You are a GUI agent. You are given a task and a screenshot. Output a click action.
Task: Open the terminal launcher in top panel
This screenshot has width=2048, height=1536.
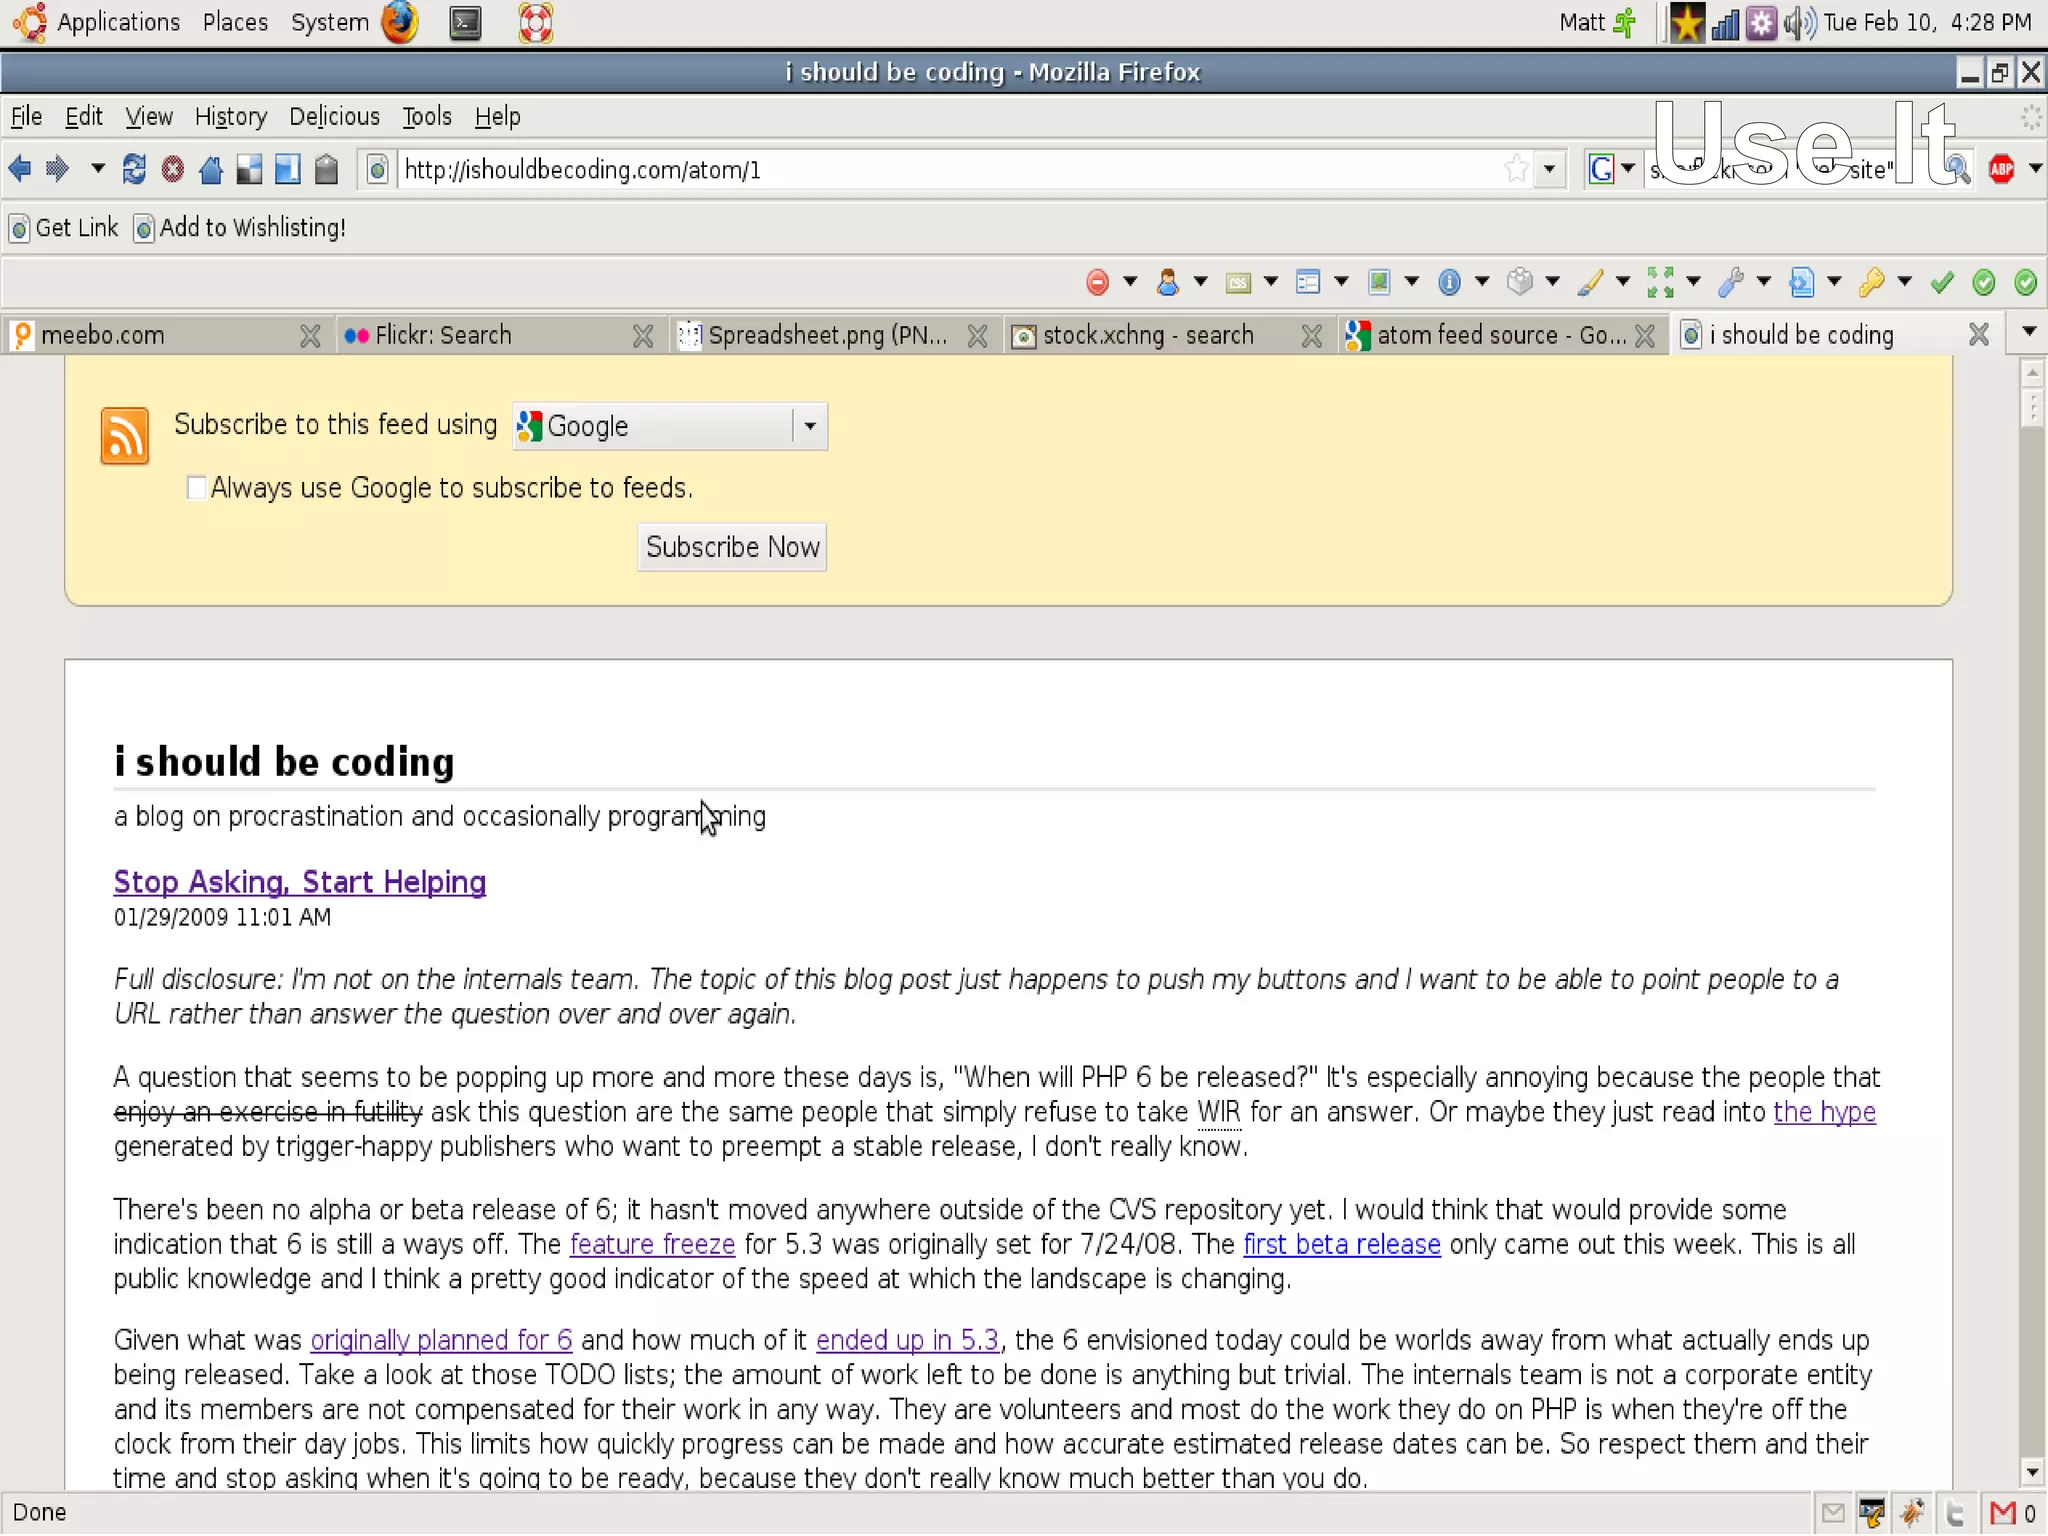(x=465, y=22)
